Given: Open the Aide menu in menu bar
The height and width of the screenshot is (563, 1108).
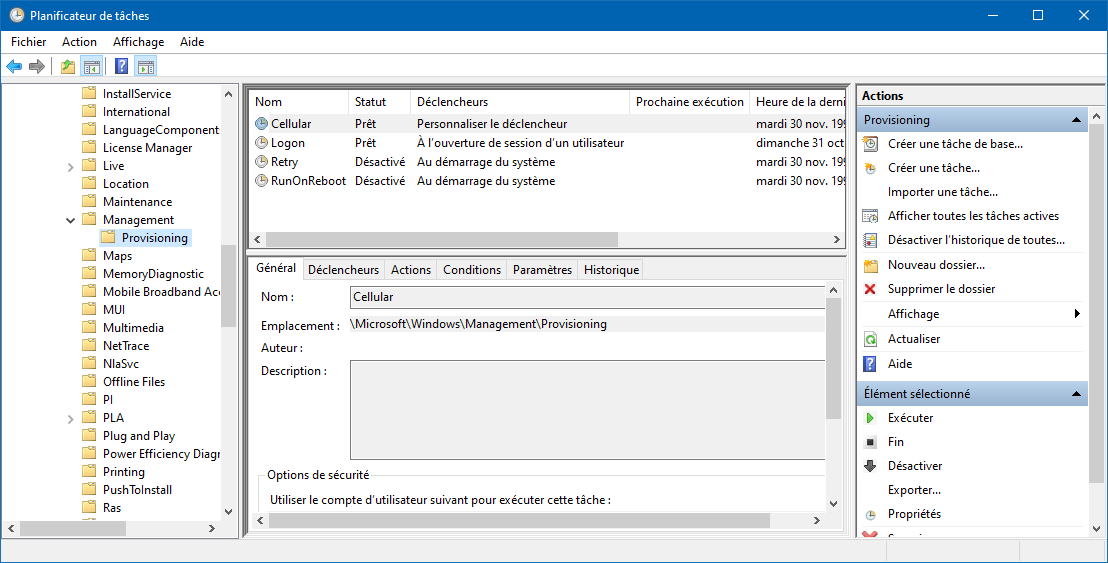Looking at the screenshot, I should point(192,42).
